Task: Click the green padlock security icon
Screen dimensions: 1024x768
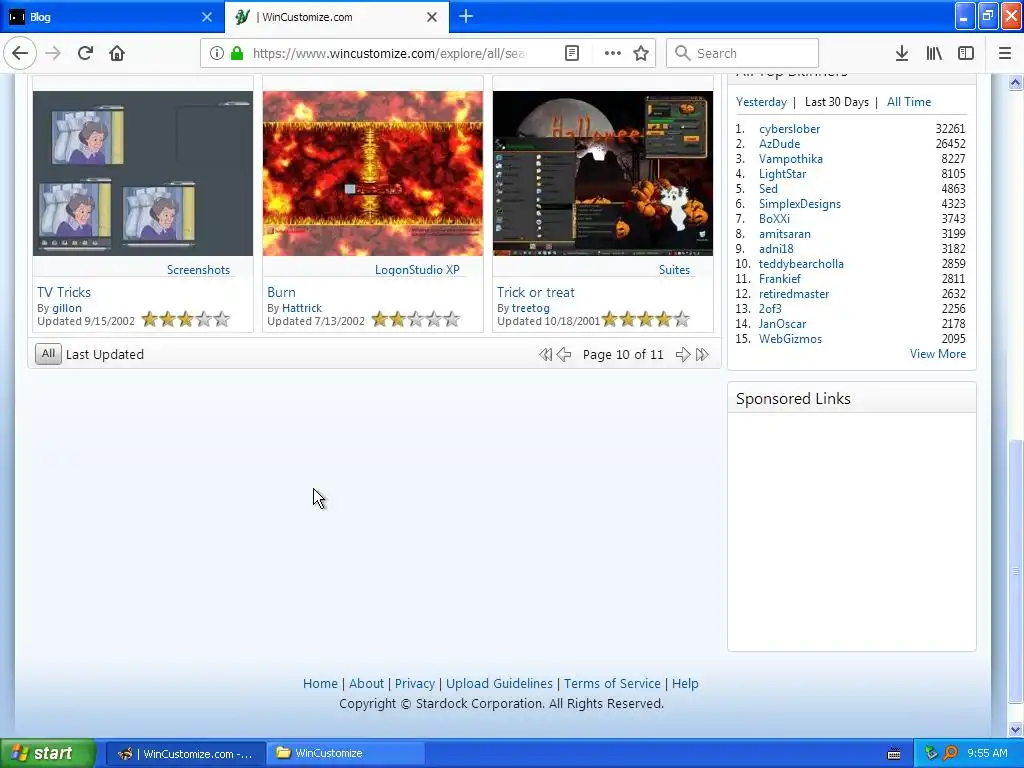Action: (x=237, y=53)
